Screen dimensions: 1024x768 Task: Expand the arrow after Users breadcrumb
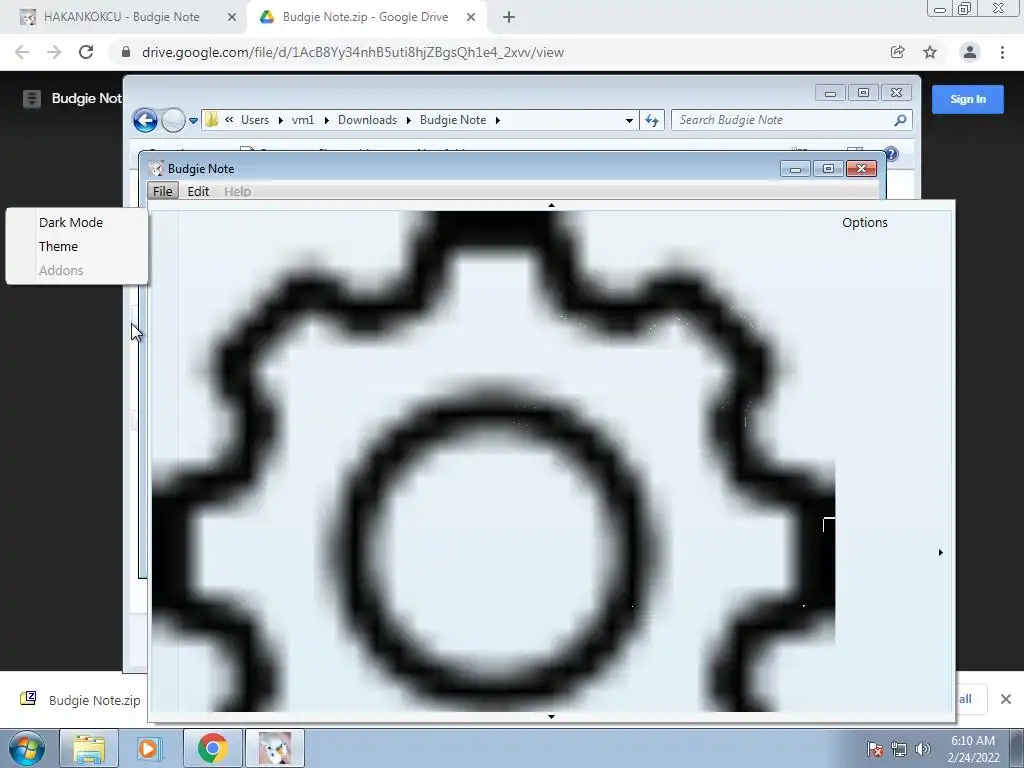tap(281, 120)
